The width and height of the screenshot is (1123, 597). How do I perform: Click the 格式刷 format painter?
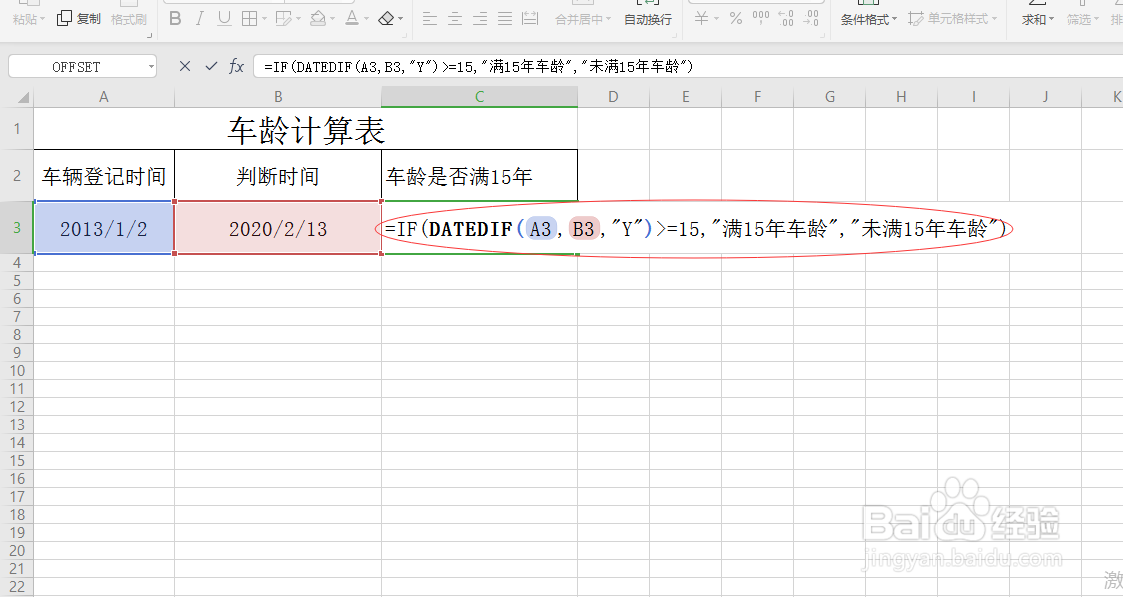coord(129,19)
